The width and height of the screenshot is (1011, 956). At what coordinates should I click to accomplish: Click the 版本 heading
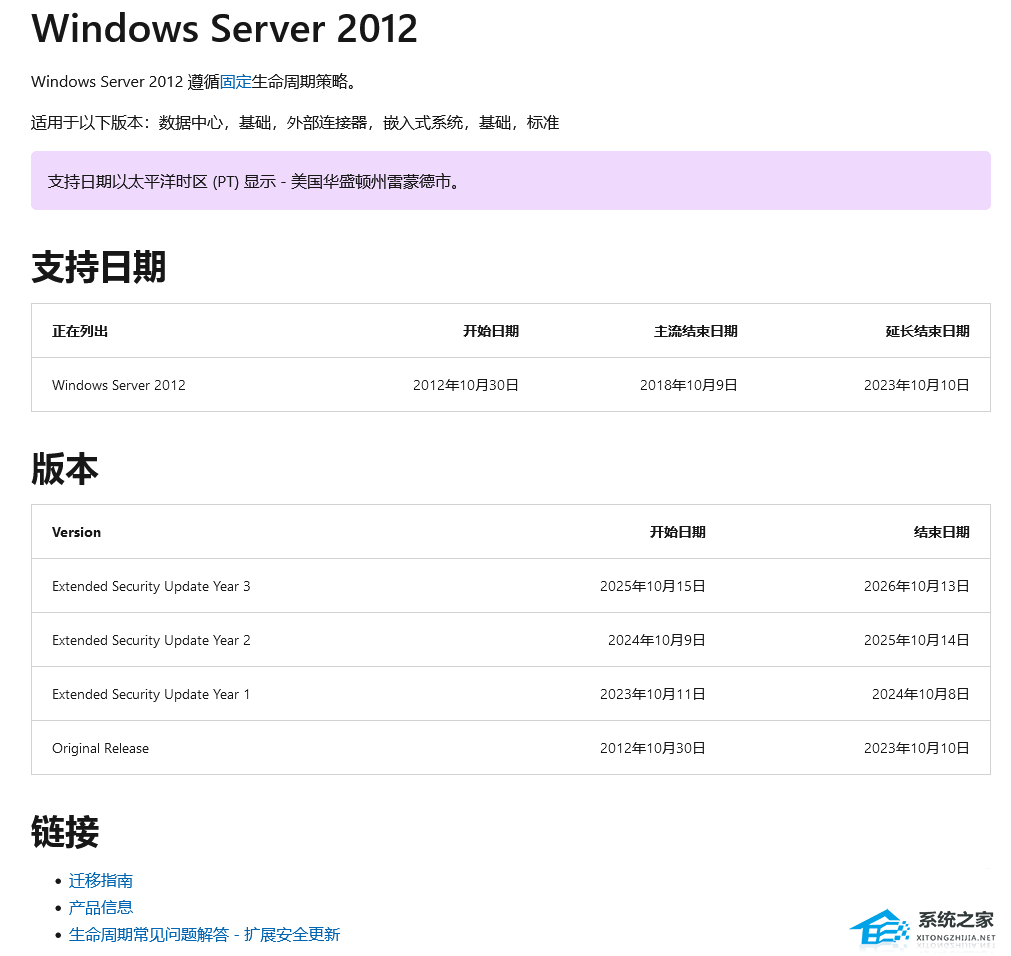64,469
